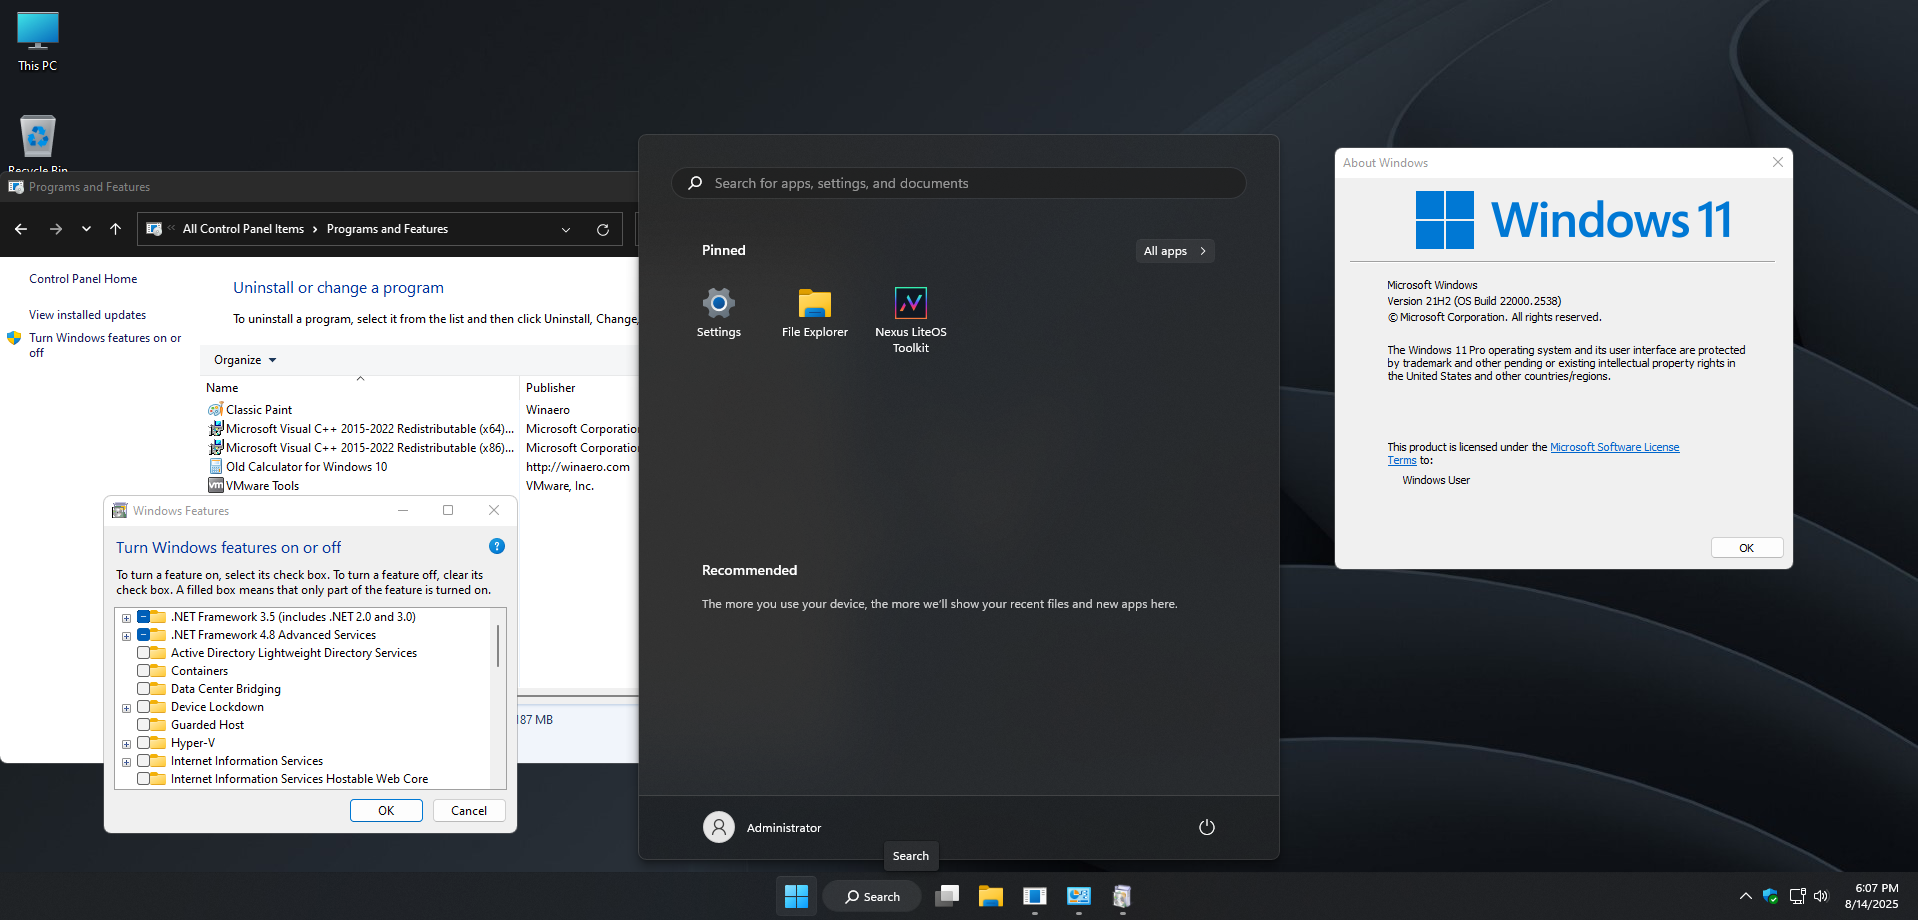Click the Windows Security tray icon

pos(1771,896)
